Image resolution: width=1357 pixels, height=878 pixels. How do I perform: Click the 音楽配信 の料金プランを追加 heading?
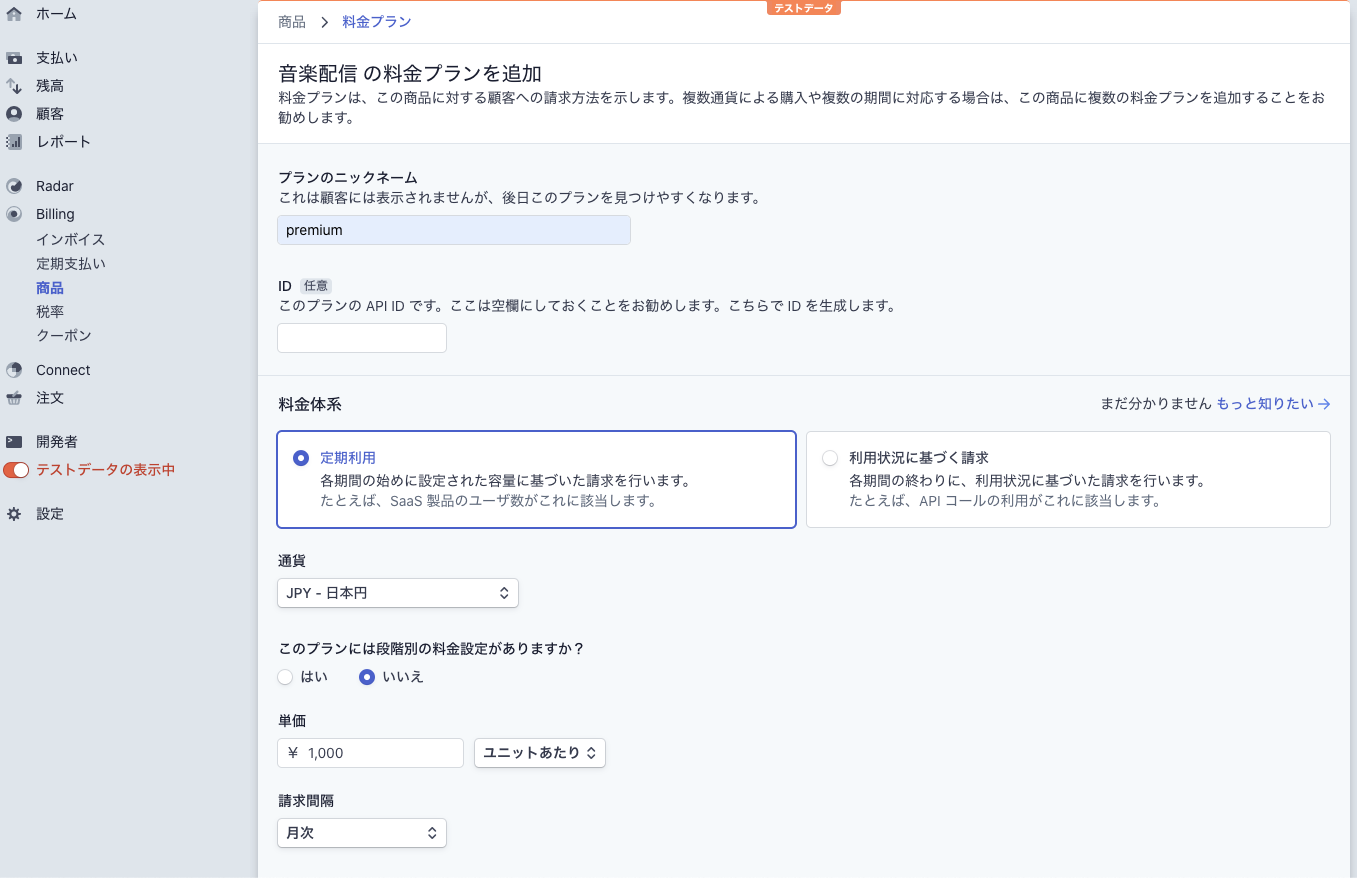click(x=410, y=73)
